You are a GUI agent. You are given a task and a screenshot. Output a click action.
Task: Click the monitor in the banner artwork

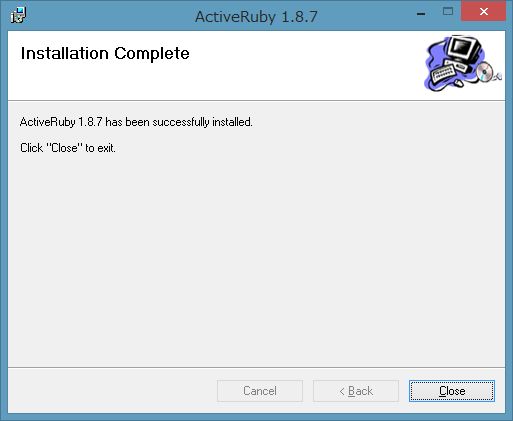pos(463,49)
